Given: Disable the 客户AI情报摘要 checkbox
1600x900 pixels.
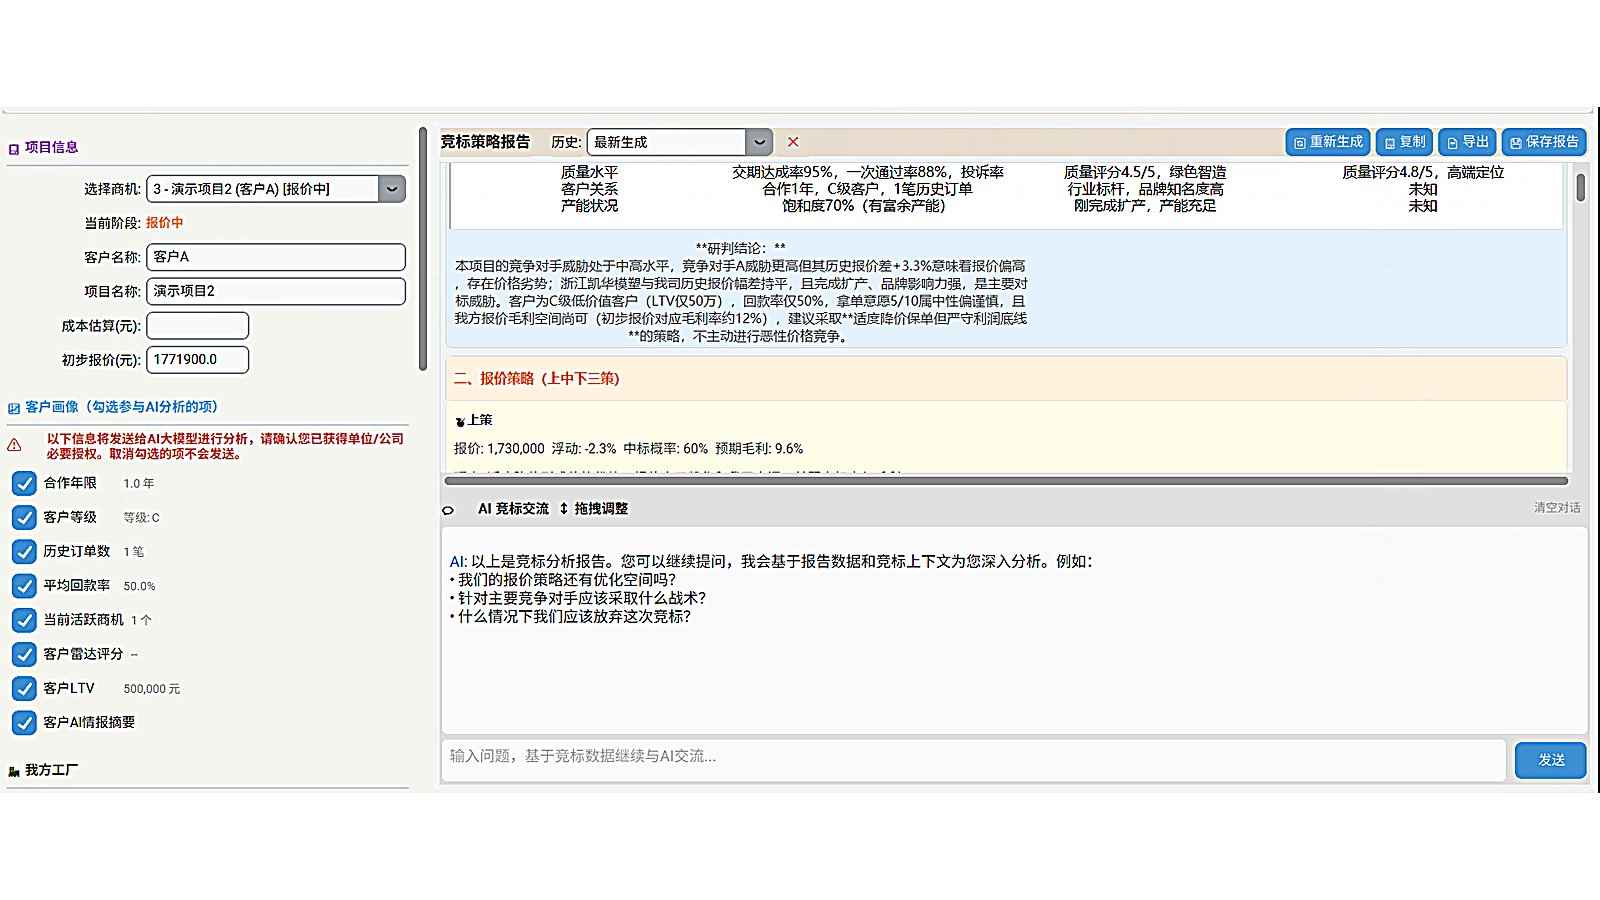Looking at the screenshot, I should [24, 722].
